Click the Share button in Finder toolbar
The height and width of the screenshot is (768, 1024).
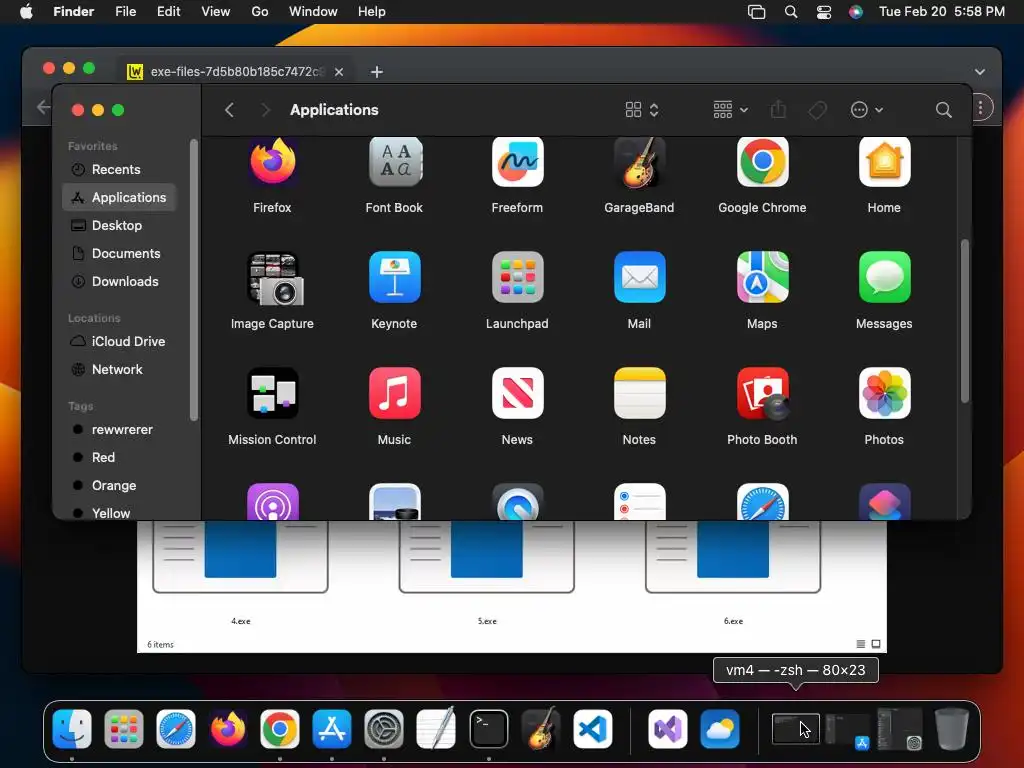pos(778,110)
